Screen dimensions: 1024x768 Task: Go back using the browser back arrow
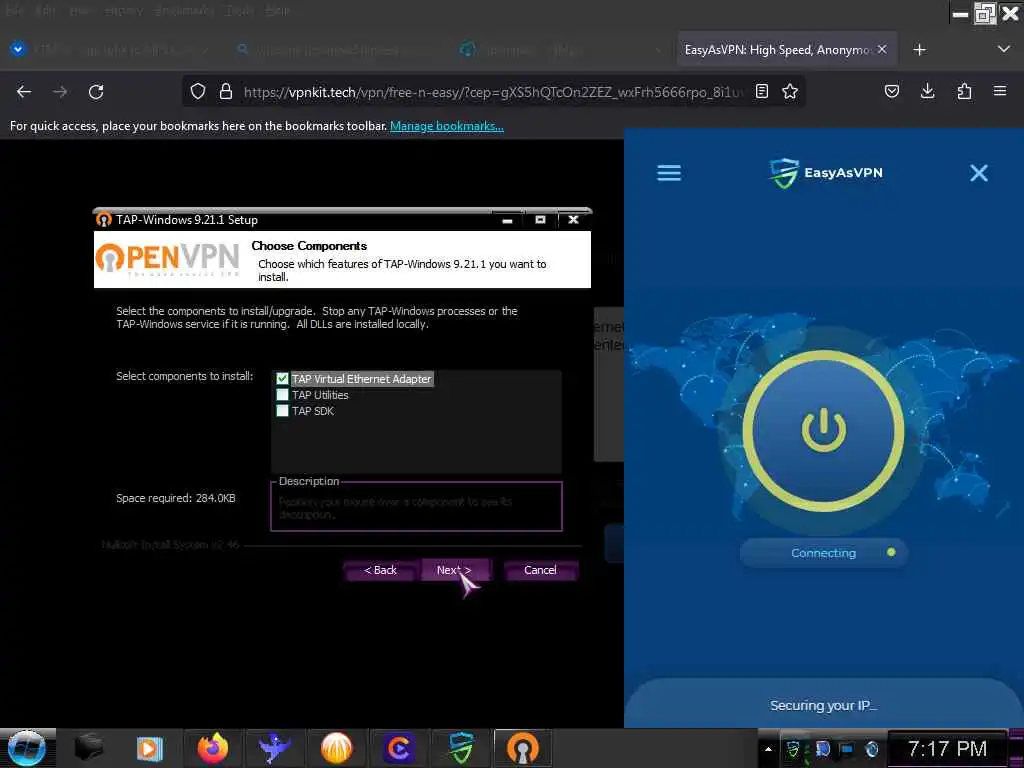click(x=24, y=92)
